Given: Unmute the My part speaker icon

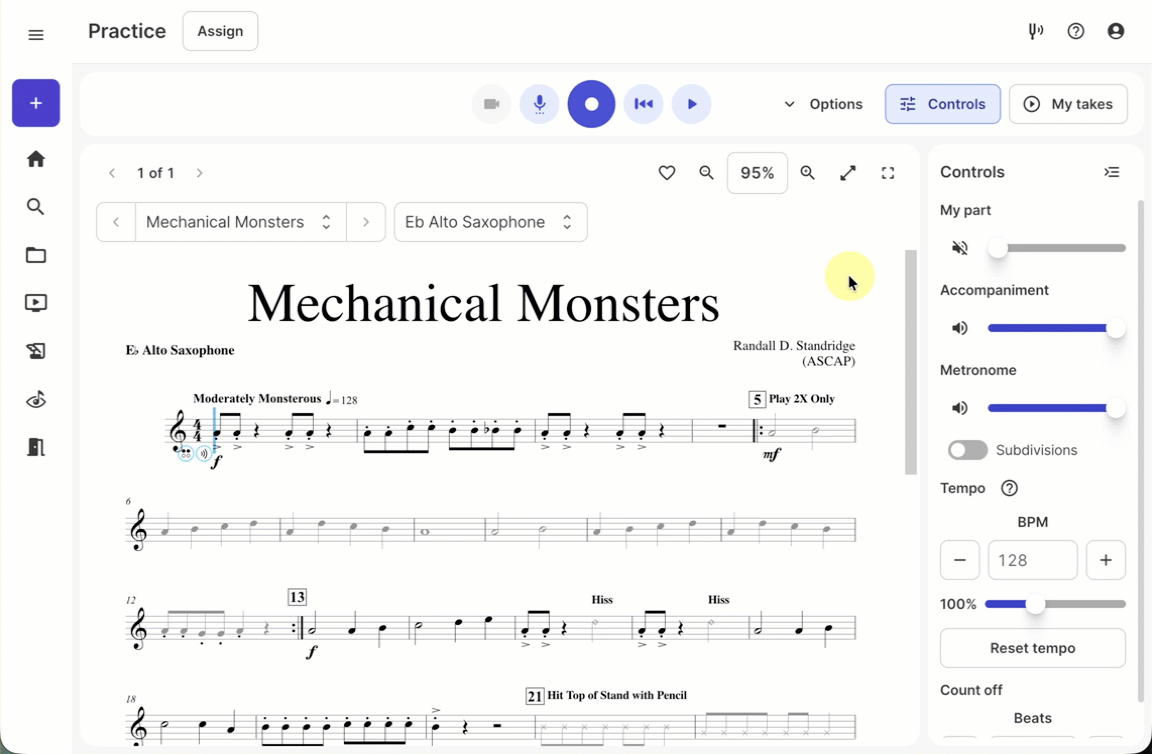Looking at the screenshot, I should (x=960, y=248).
